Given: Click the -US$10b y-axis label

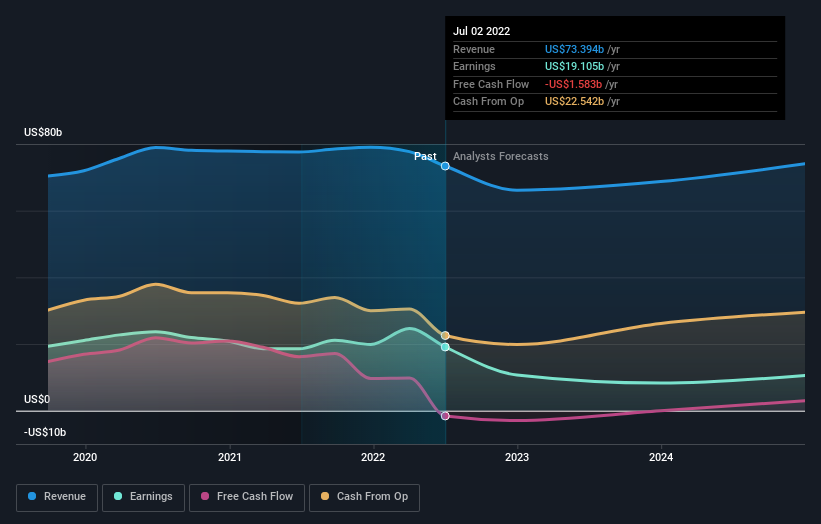Looking at the screenshot, I should coord(45,432).
